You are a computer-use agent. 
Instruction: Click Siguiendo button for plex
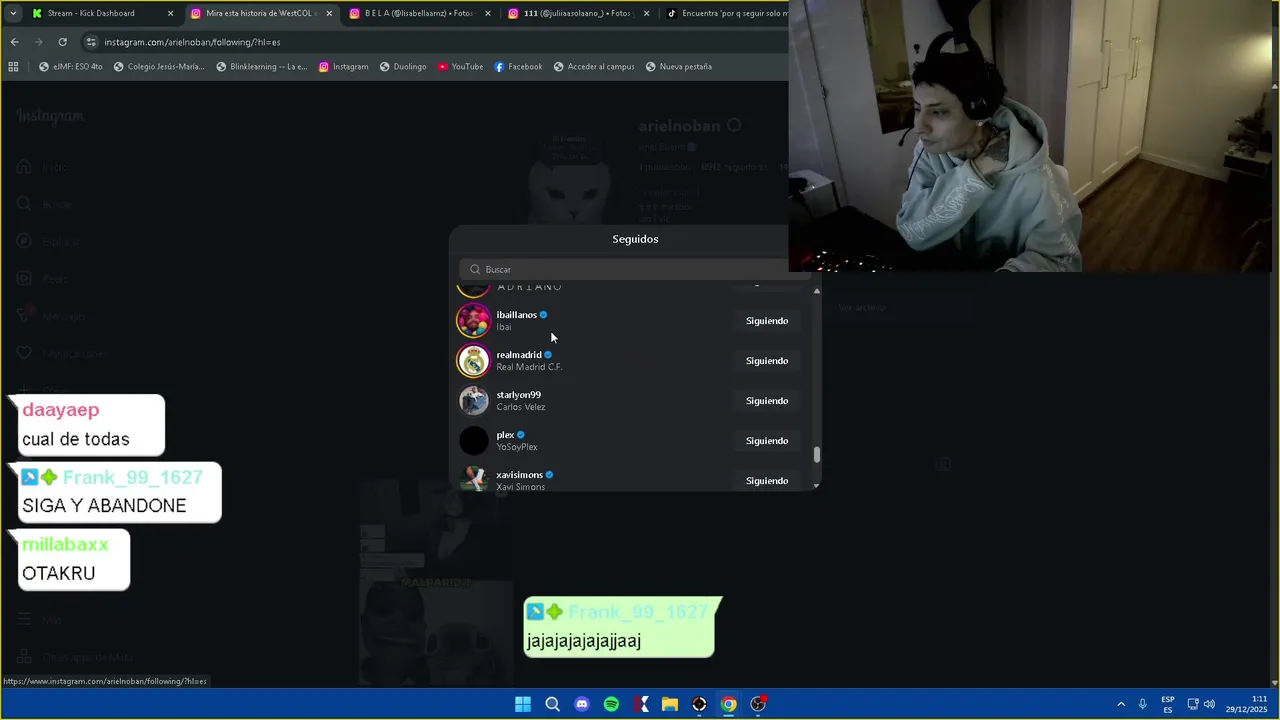pos(767,441)
